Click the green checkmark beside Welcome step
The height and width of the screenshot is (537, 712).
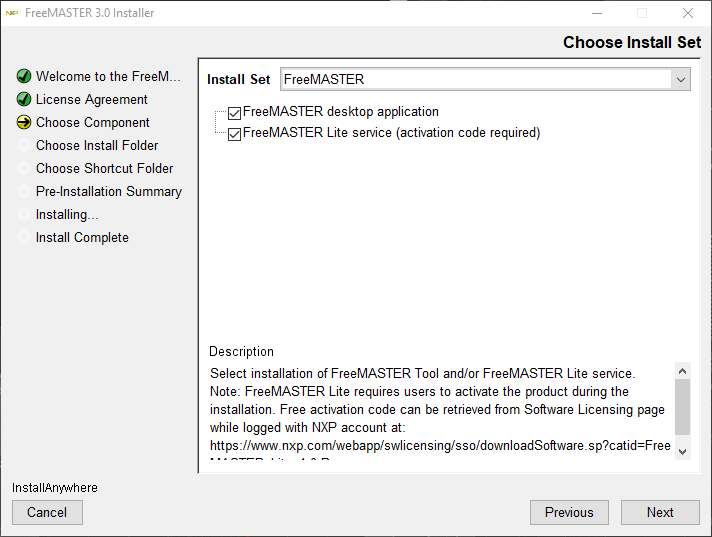24,76
